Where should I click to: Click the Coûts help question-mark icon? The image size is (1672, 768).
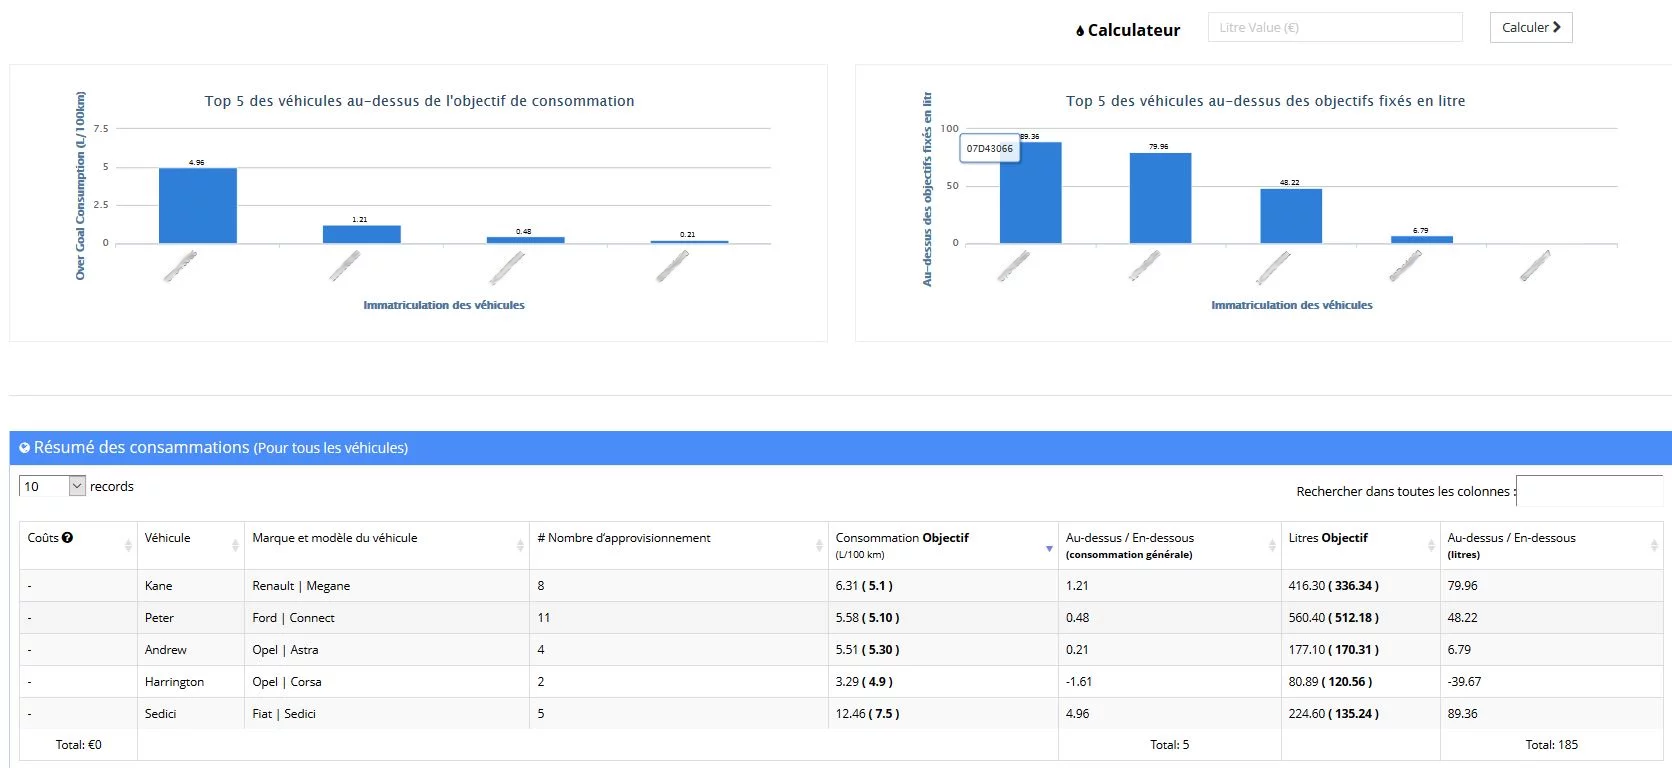[x=67, y=537]
